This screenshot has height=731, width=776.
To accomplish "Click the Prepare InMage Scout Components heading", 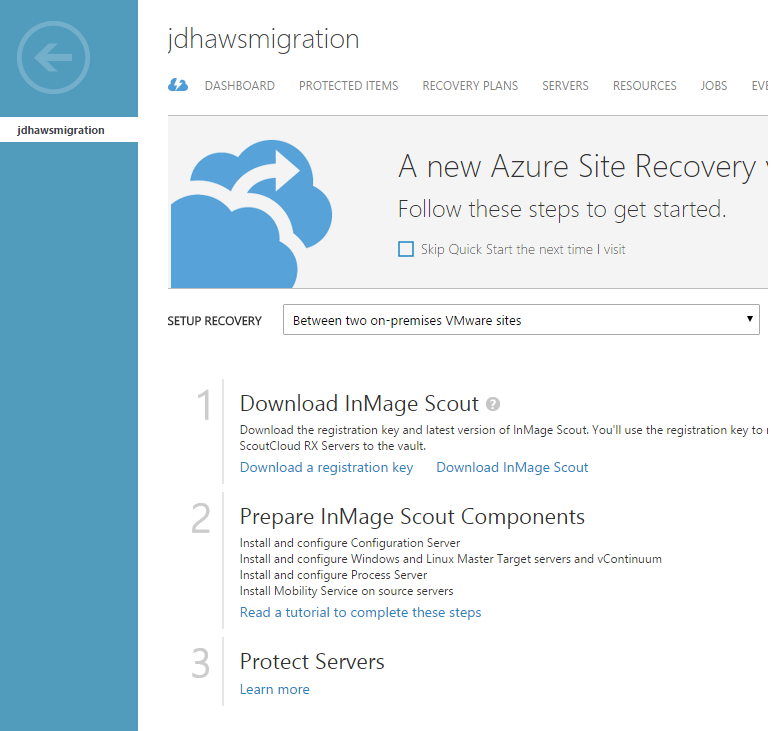I will tap(412, 517).
